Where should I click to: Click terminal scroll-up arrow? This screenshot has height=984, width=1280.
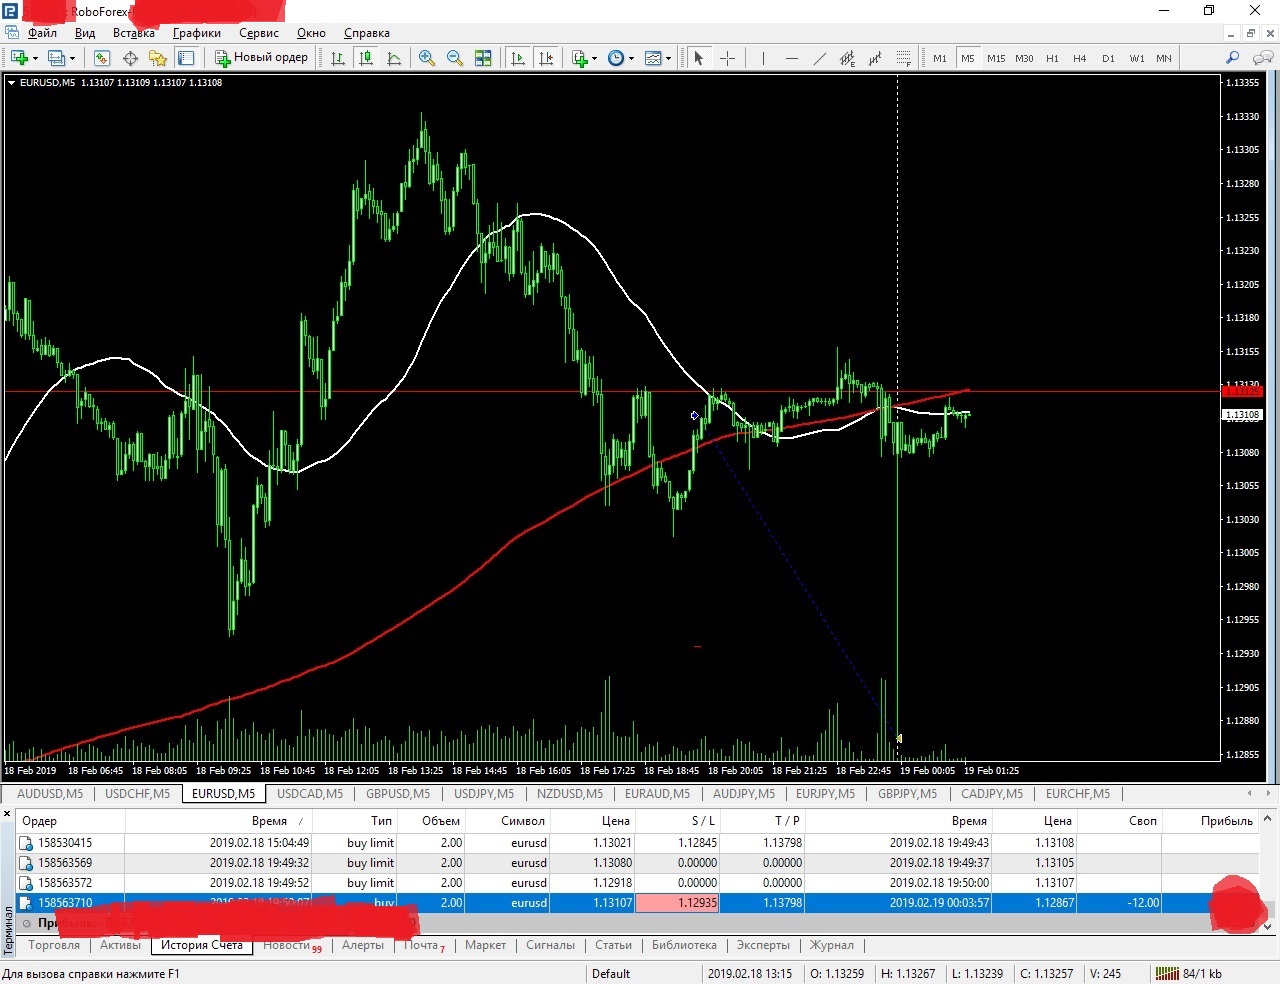1268,819
